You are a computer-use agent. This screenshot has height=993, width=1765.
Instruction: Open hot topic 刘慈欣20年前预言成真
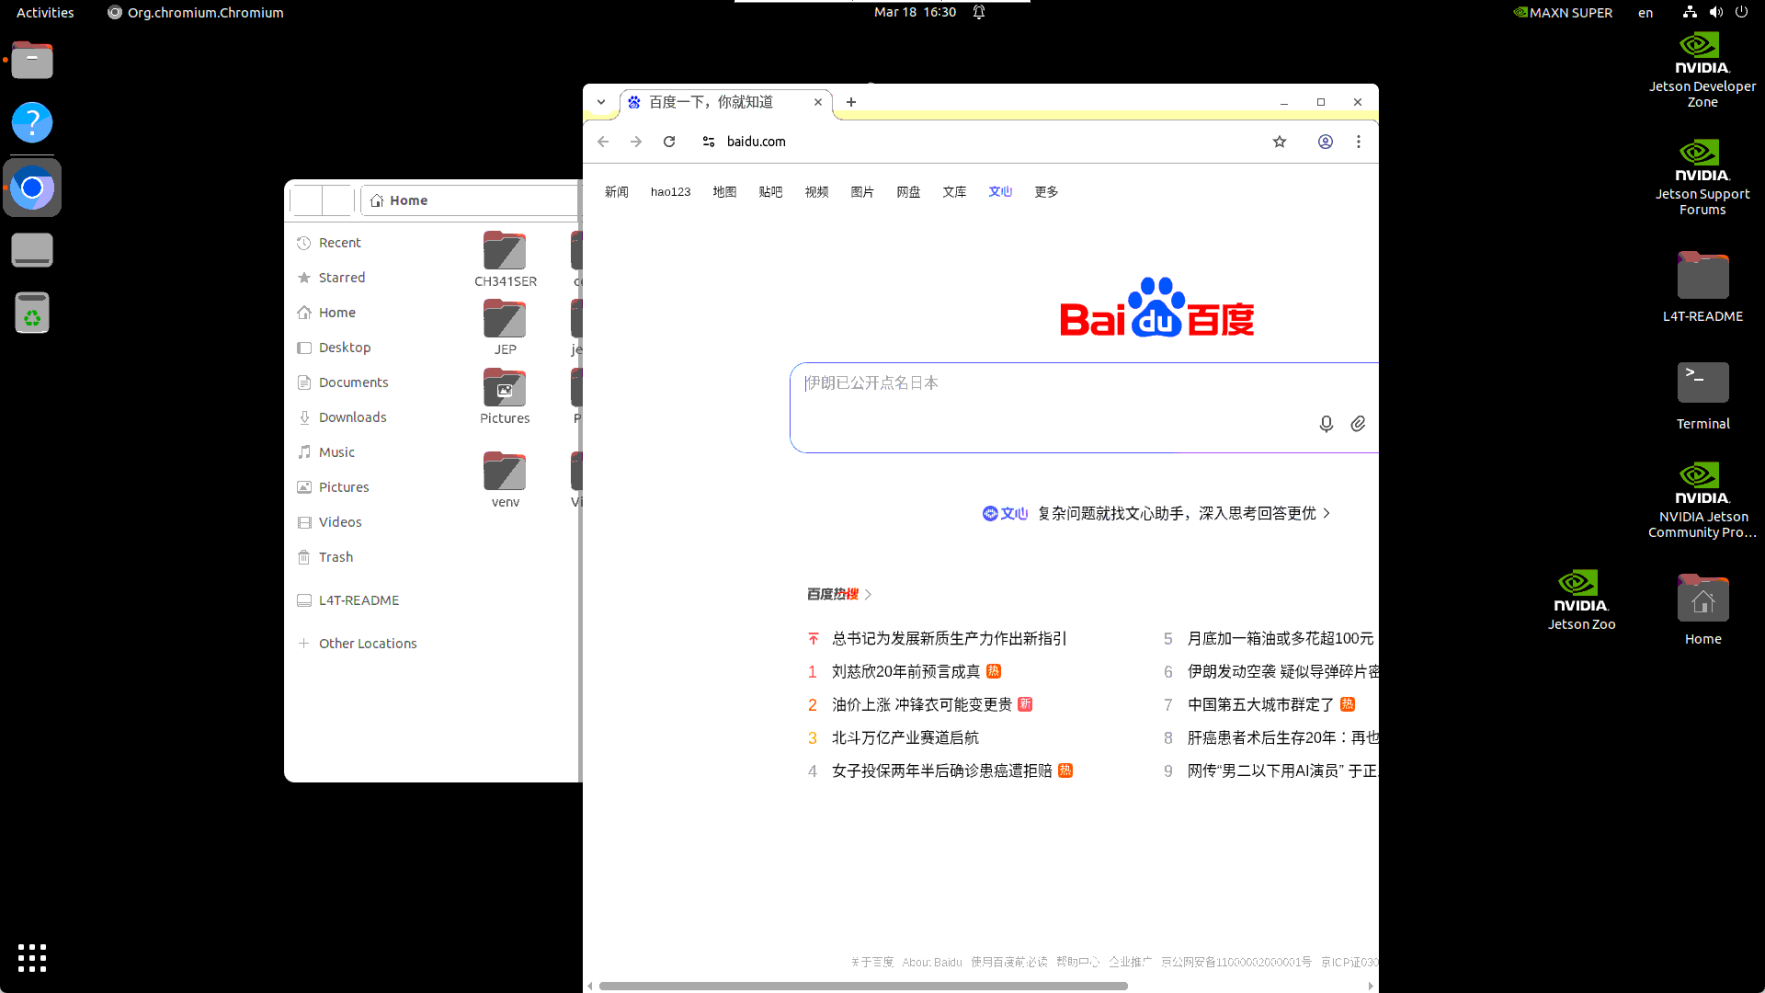906,672
